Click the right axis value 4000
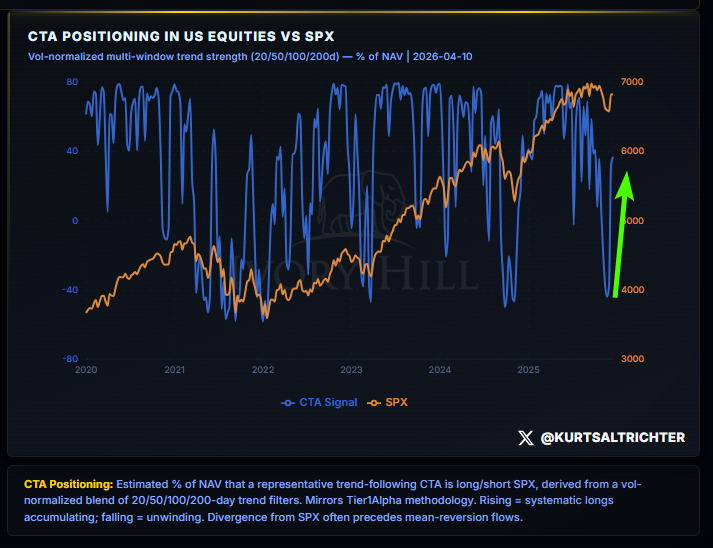 click(x=633, y=290)
